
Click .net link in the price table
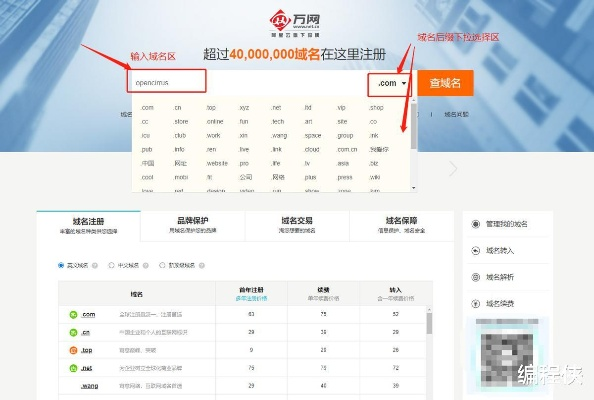tap(86, 368)
